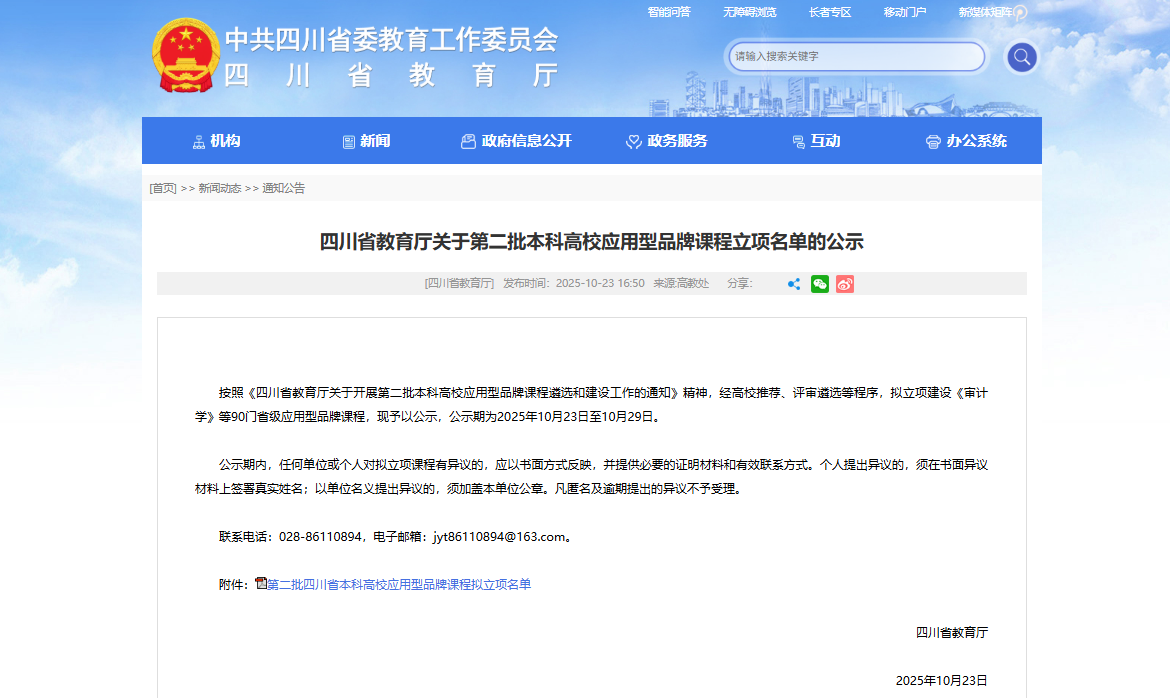
Task: Click inside the search keyword input box
Action: [855, 57]
